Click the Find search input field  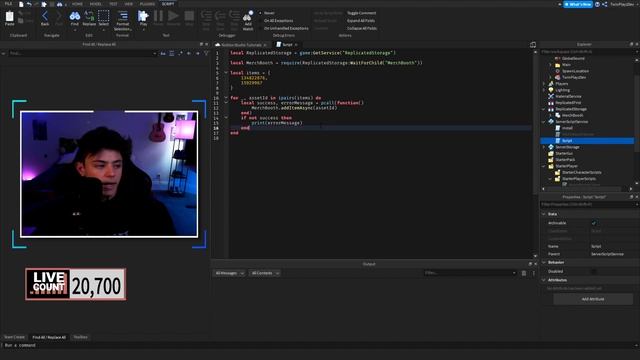(x=82, y=53)
